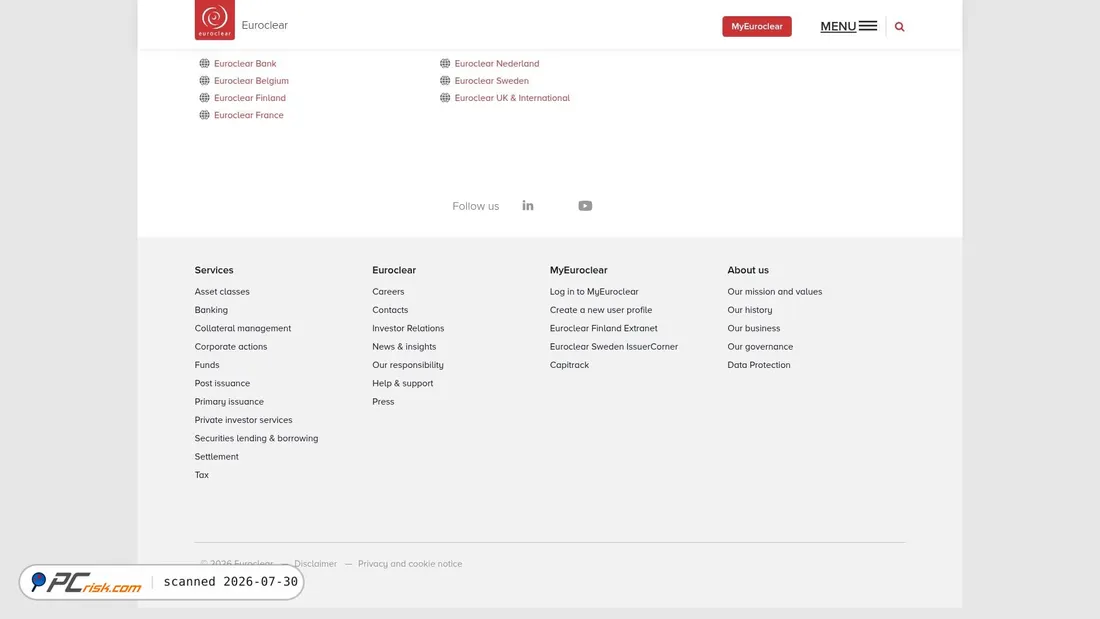Click globe icon beside Euroclear France
1100x619 pixels.
pyautogui.click(x=204, y=115)
